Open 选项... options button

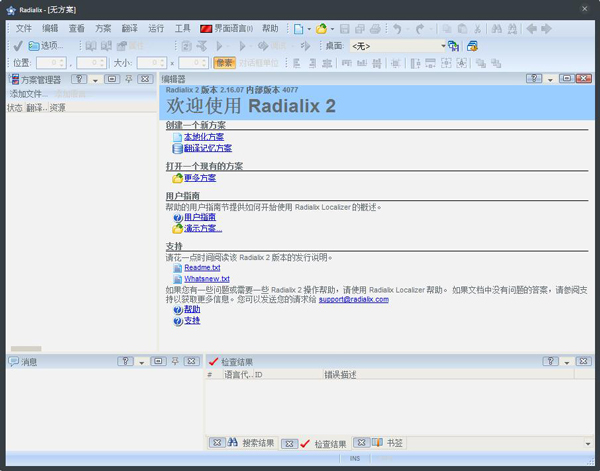pyautogui.click(x=46, y=46)
